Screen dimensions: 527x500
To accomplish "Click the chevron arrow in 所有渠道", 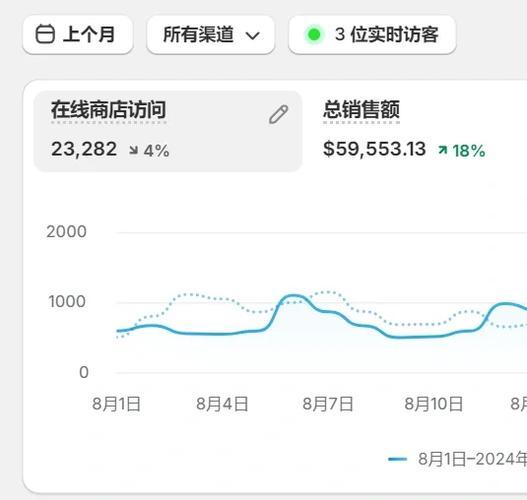I will [x=252, y=35].
